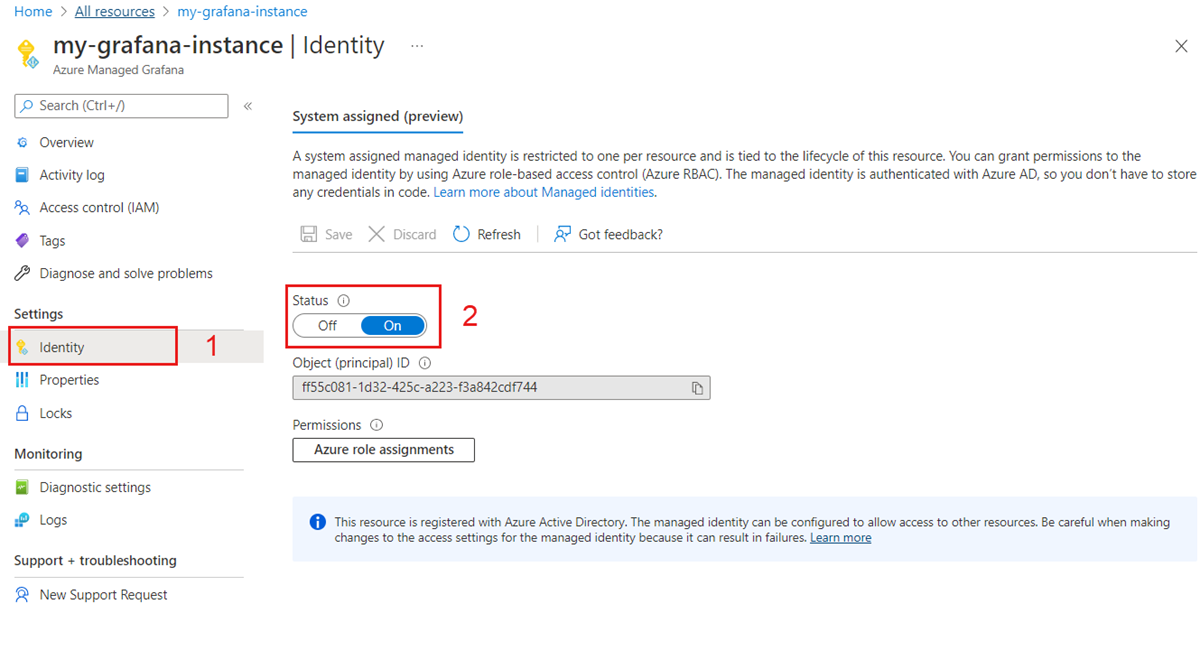Open Diagnostic settings in the sidebar
Screen dimensions: 1200x669
pos(95,487)
